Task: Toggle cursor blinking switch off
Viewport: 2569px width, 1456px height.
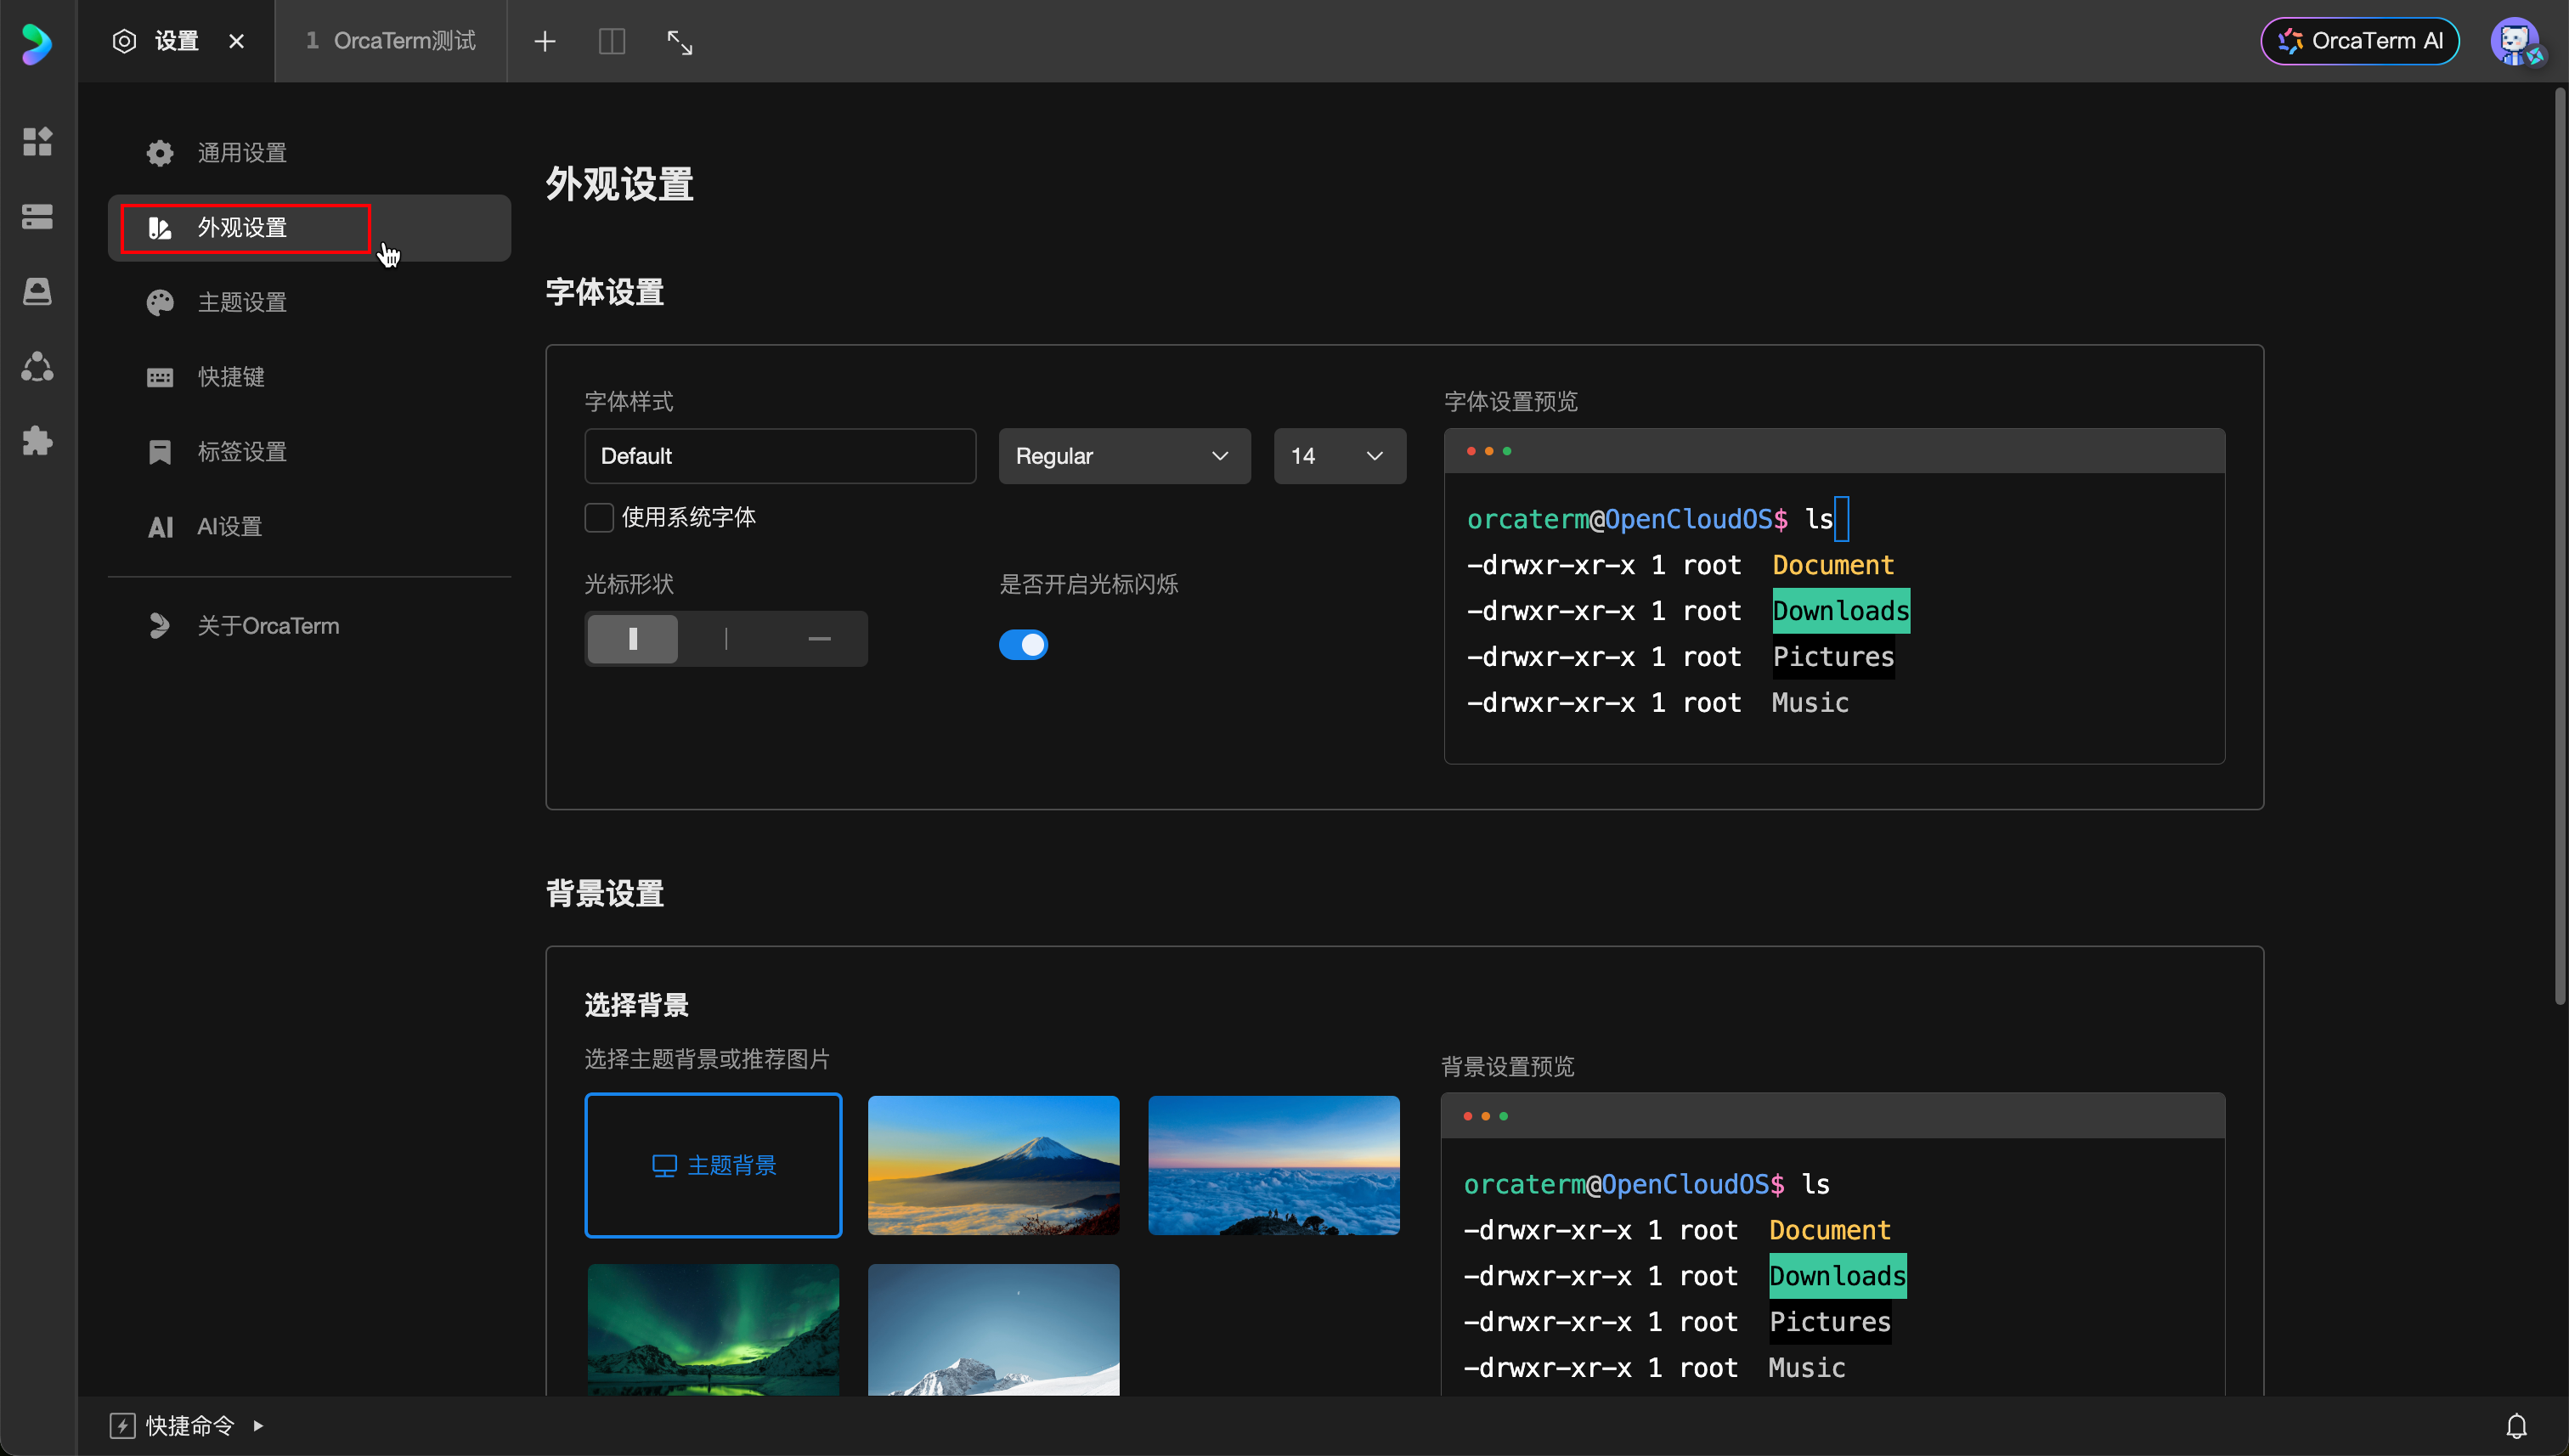Action: (1023, 644)
